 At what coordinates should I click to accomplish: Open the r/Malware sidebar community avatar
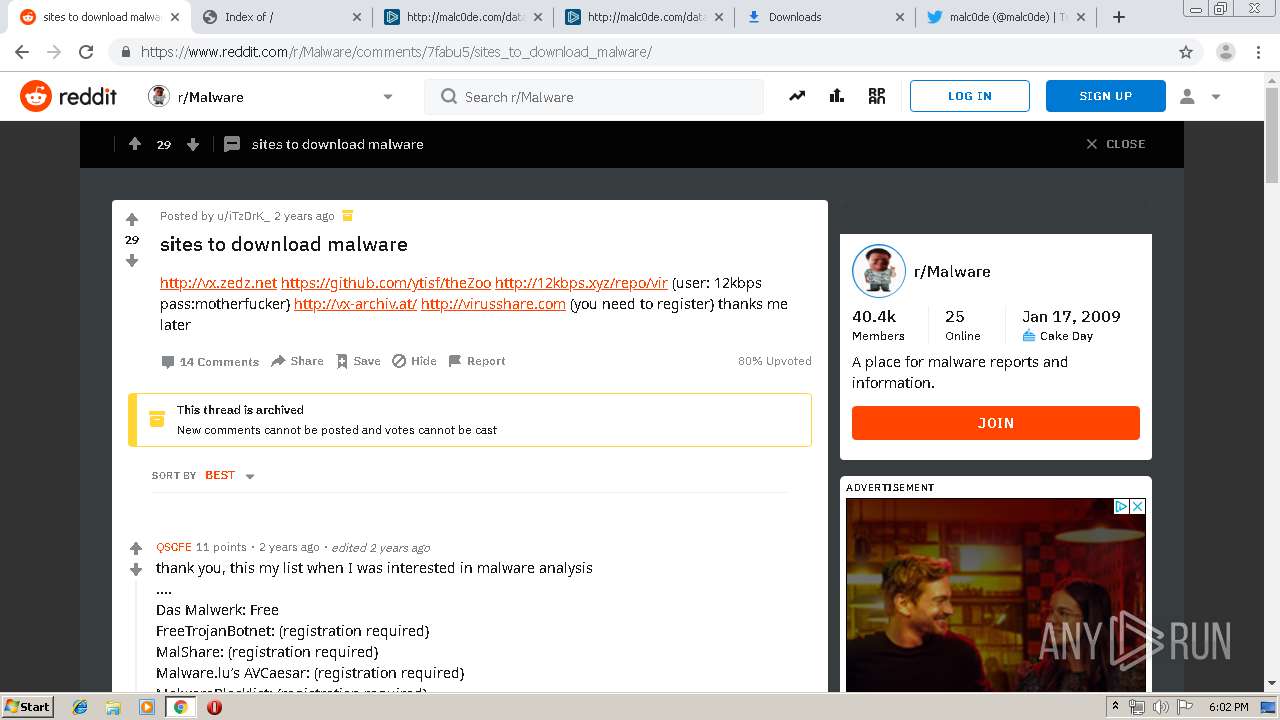[x=878, y=271]
